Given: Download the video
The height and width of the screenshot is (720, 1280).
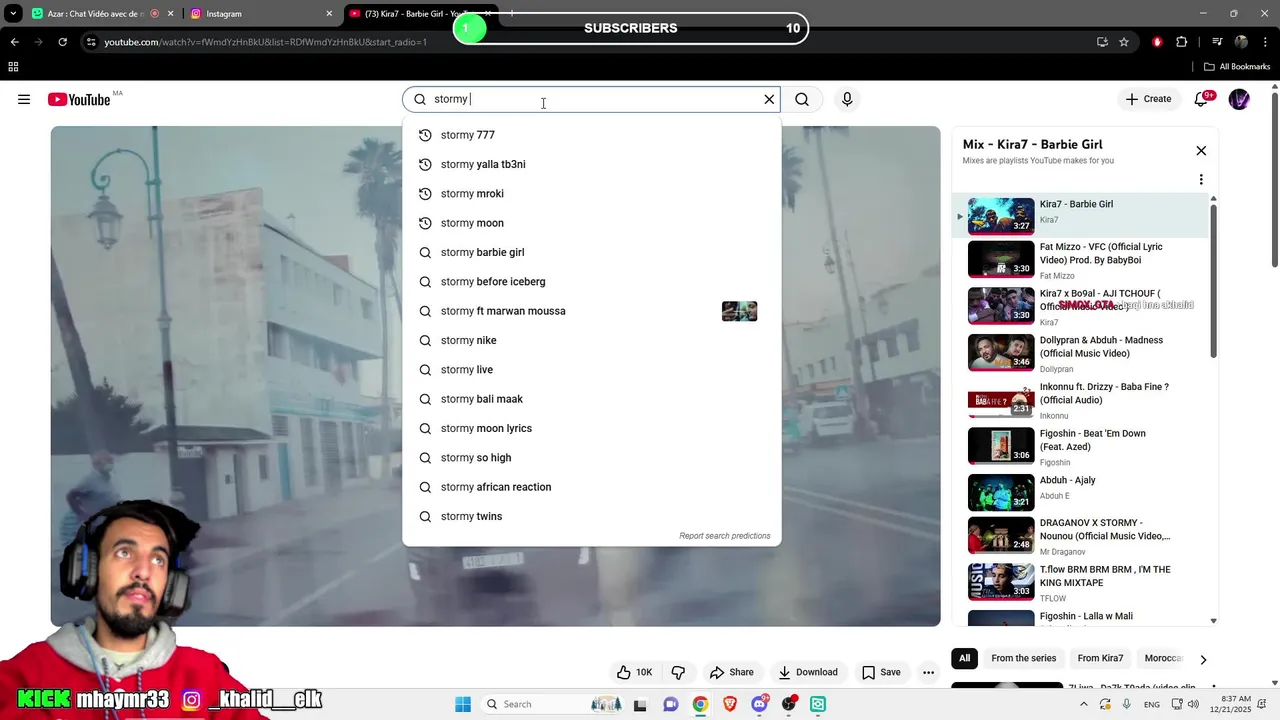Looking at the screenshot, I should coord(808,672).
